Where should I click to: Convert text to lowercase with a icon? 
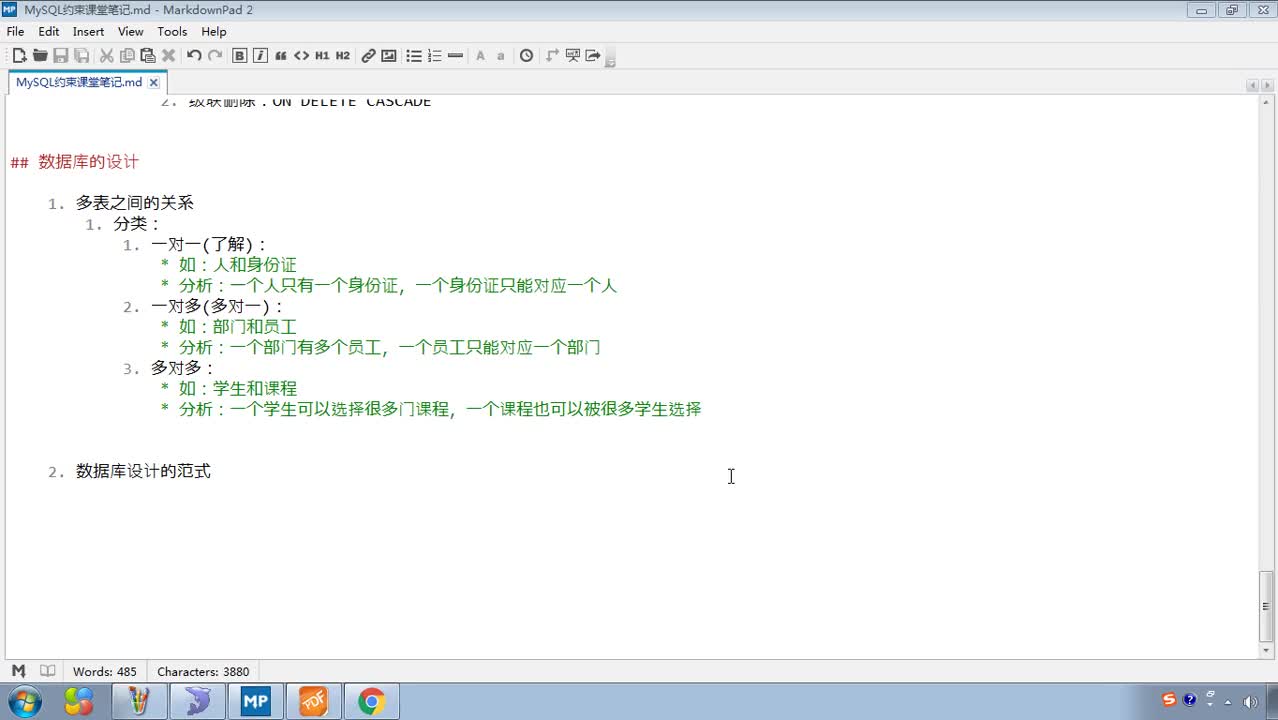501,56
